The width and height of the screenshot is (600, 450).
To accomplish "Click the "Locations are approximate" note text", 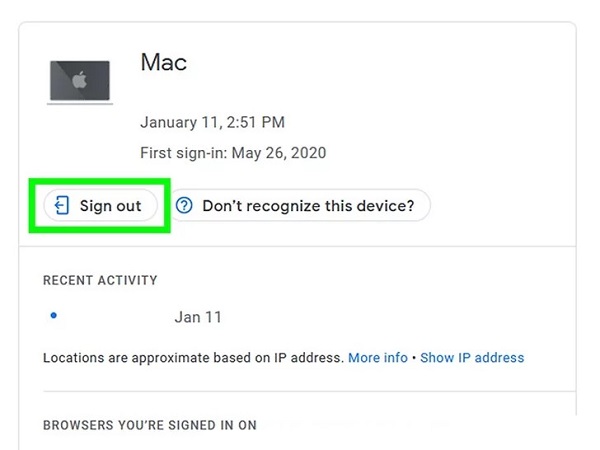I will tap(193, 358).
